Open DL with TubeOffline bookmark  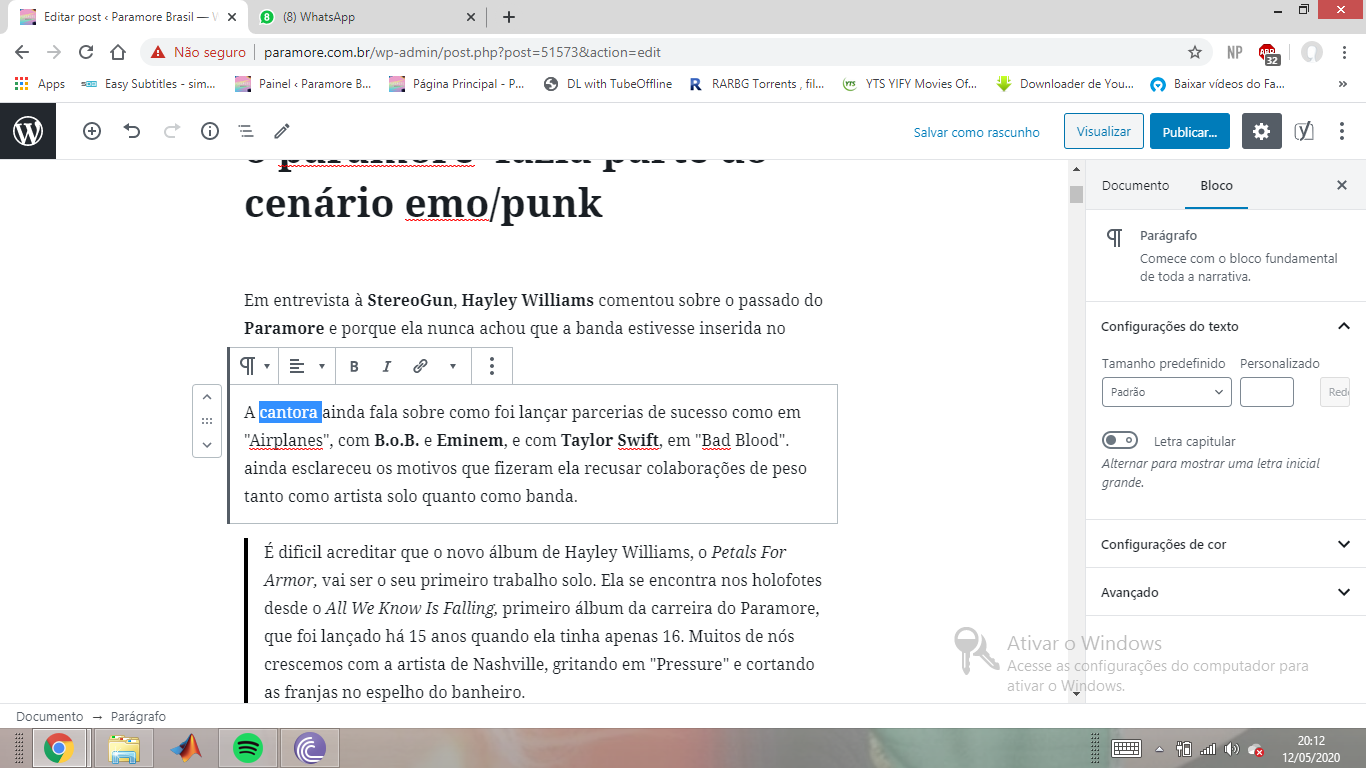608,84
